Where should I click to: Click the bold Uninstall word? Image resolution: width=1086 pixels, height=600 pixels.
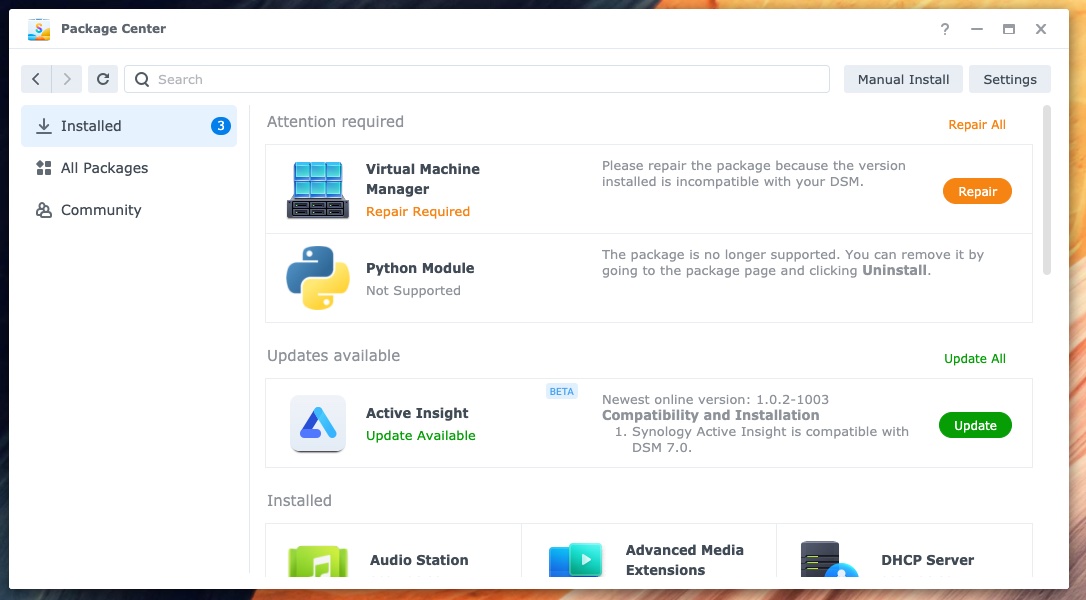tap(894, 270)
